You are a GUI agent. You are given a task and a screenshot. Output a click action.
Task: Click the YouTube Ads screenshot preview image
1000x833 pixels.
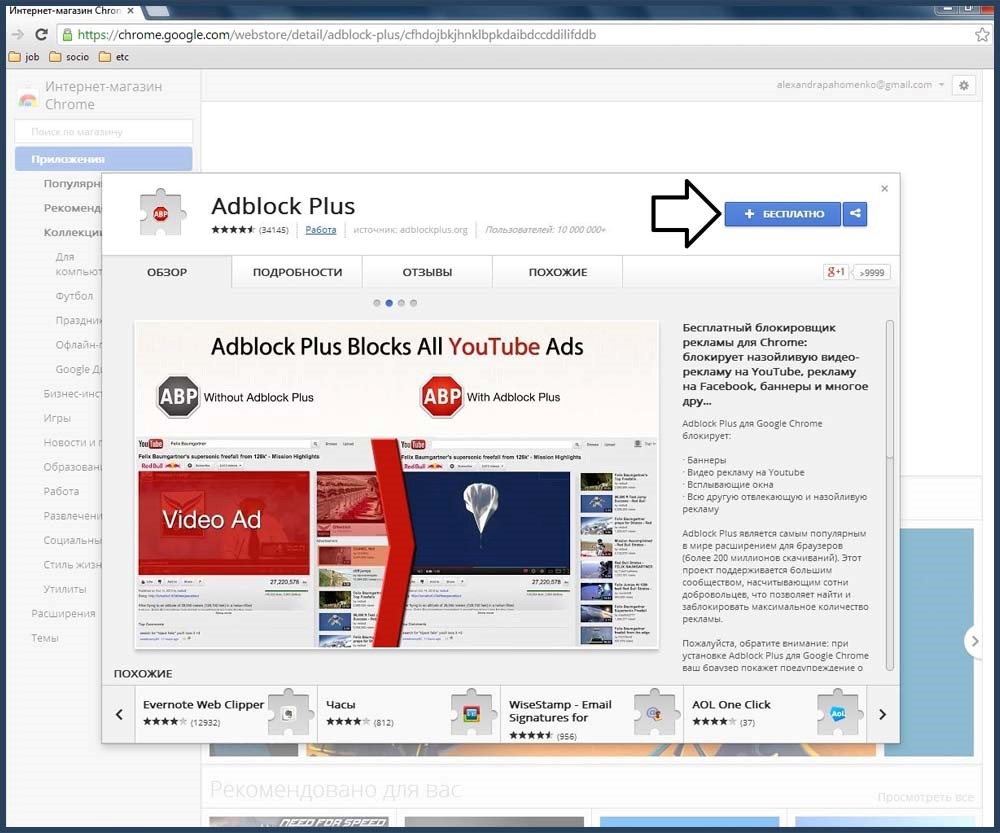tap(397, 485)
